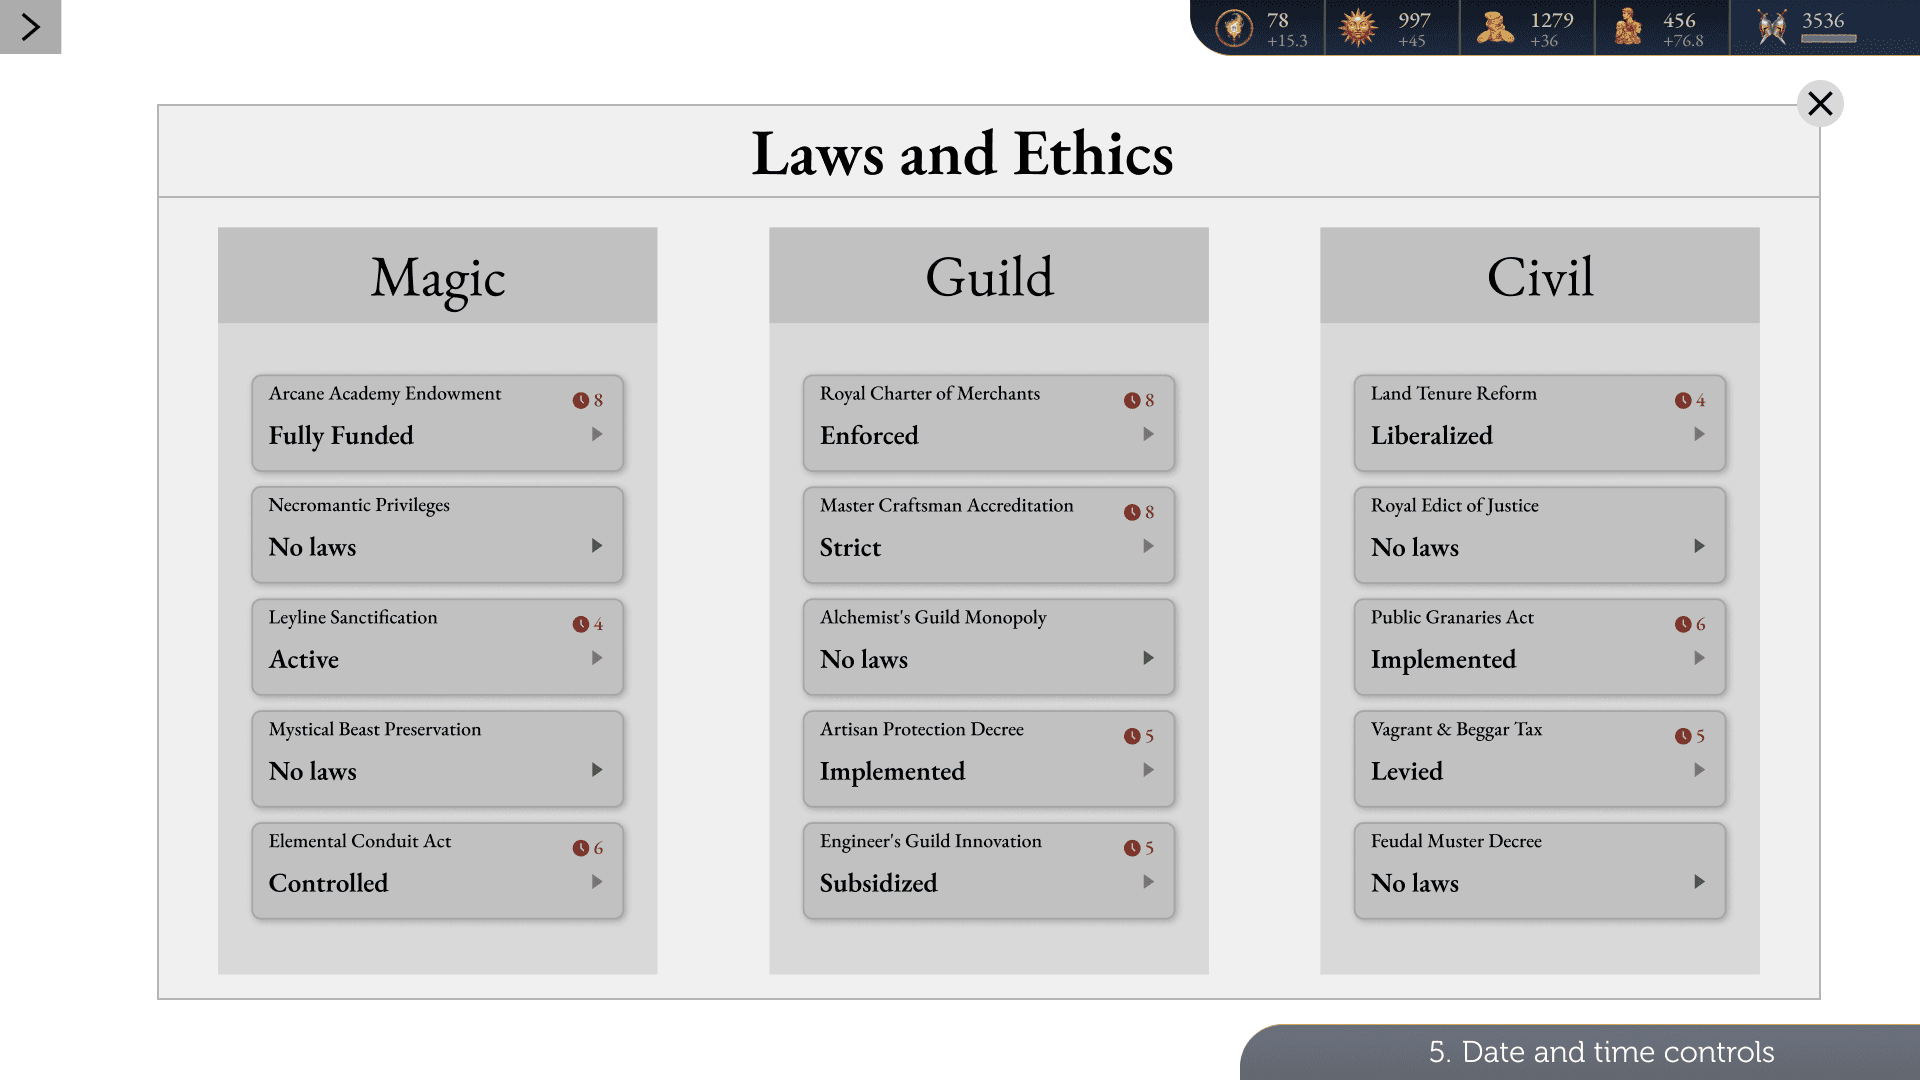This screenshot has height=1080, width=1920.
Task: Click the Liberalized status text
Action: click(x=1431, y=436)
